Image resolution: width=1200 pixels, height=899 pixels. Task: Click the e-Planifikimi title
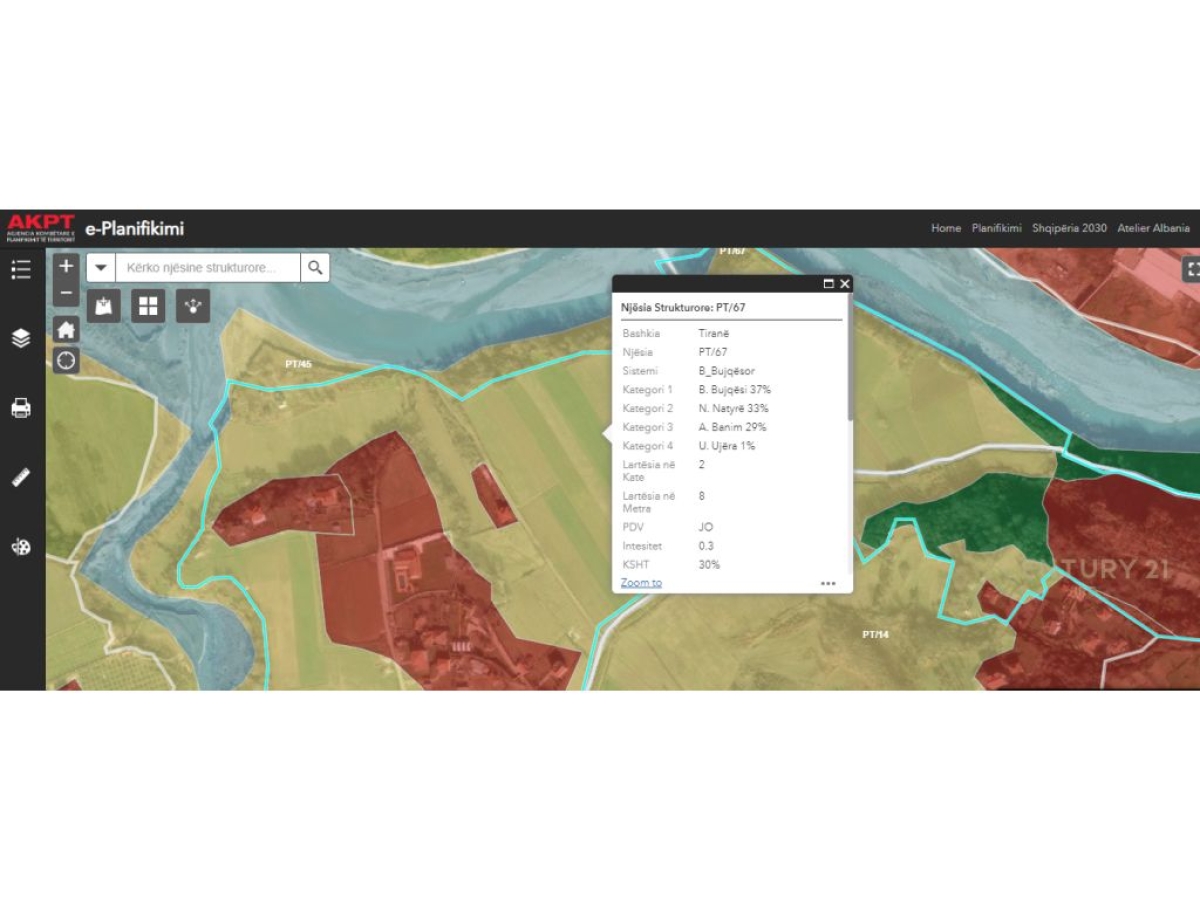(134, 229)
